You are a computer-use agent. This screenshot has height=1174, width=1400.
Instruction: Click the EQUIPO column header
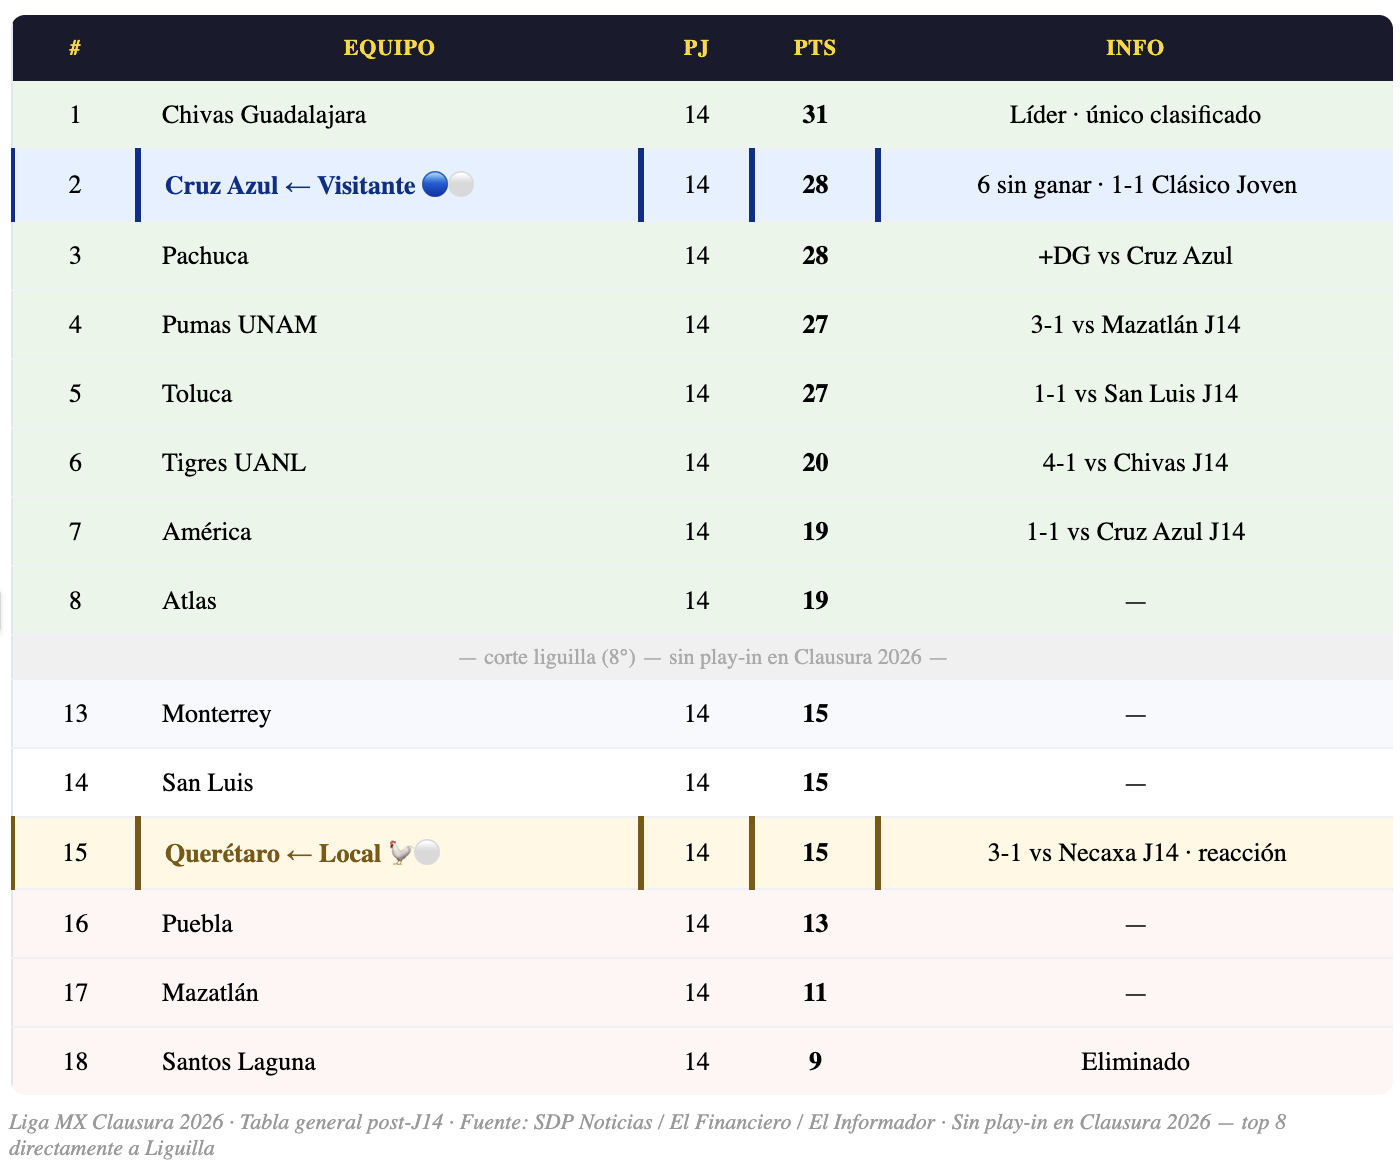[388, 48]
